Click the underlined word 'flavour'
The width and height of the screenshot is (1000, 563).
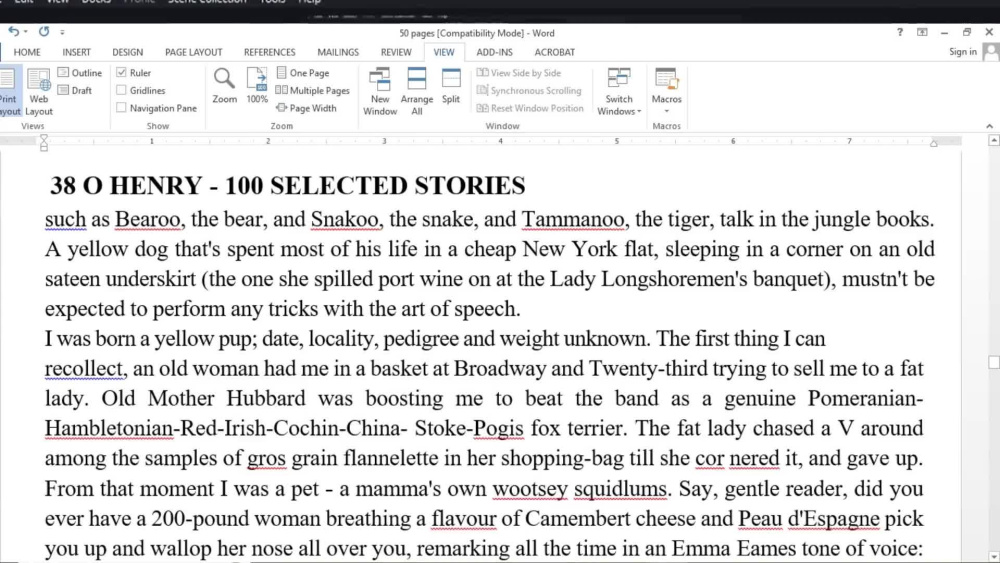tap(464, 518)
